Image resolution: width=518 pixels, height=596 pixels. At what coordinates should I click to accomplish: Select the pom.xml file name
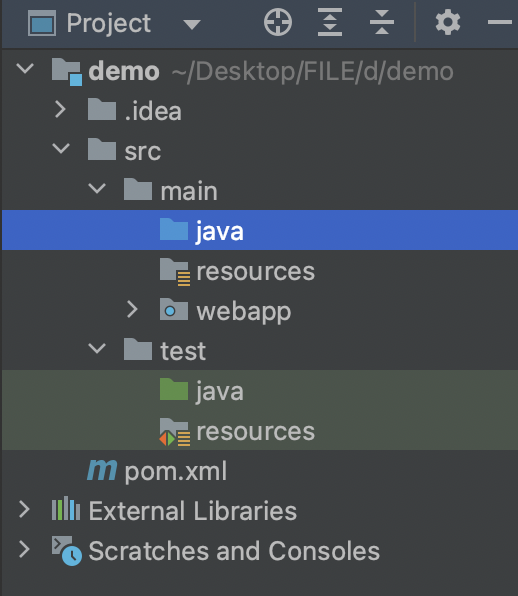point(176,472)
